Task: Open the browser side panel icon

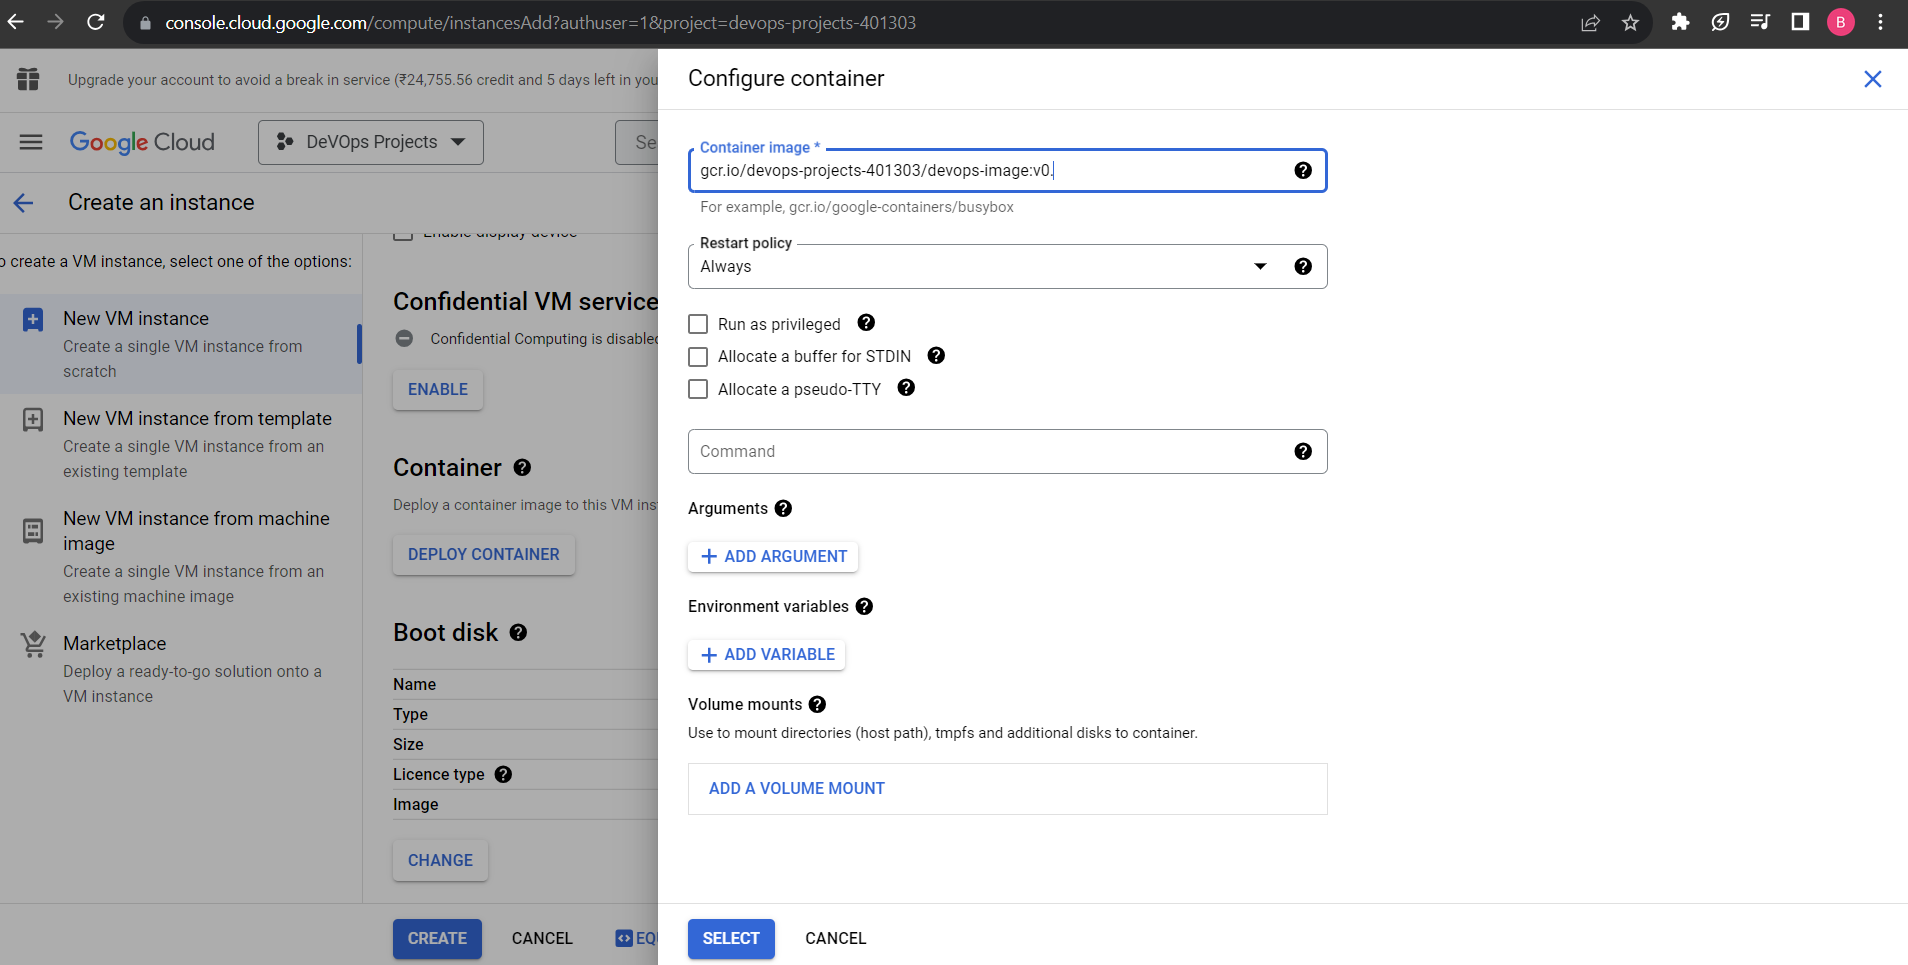Action: click(x=1800, y=22)
